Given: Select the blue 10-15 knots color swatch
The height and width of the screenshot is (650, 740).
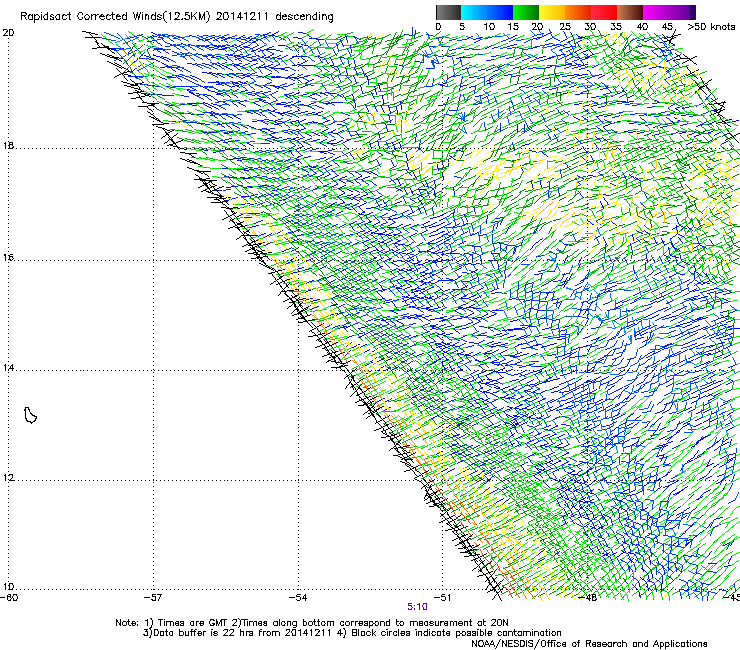Looking at the screenshot, I should tap(500, 12).
